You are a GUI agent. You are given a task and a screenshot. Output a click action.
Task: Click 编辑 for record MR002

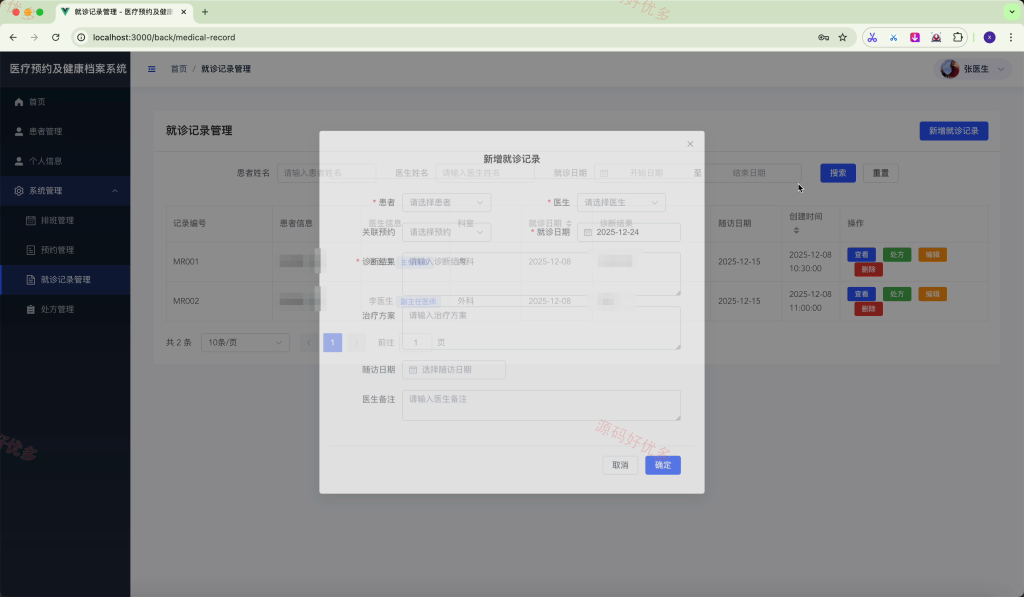coord(932,294)
